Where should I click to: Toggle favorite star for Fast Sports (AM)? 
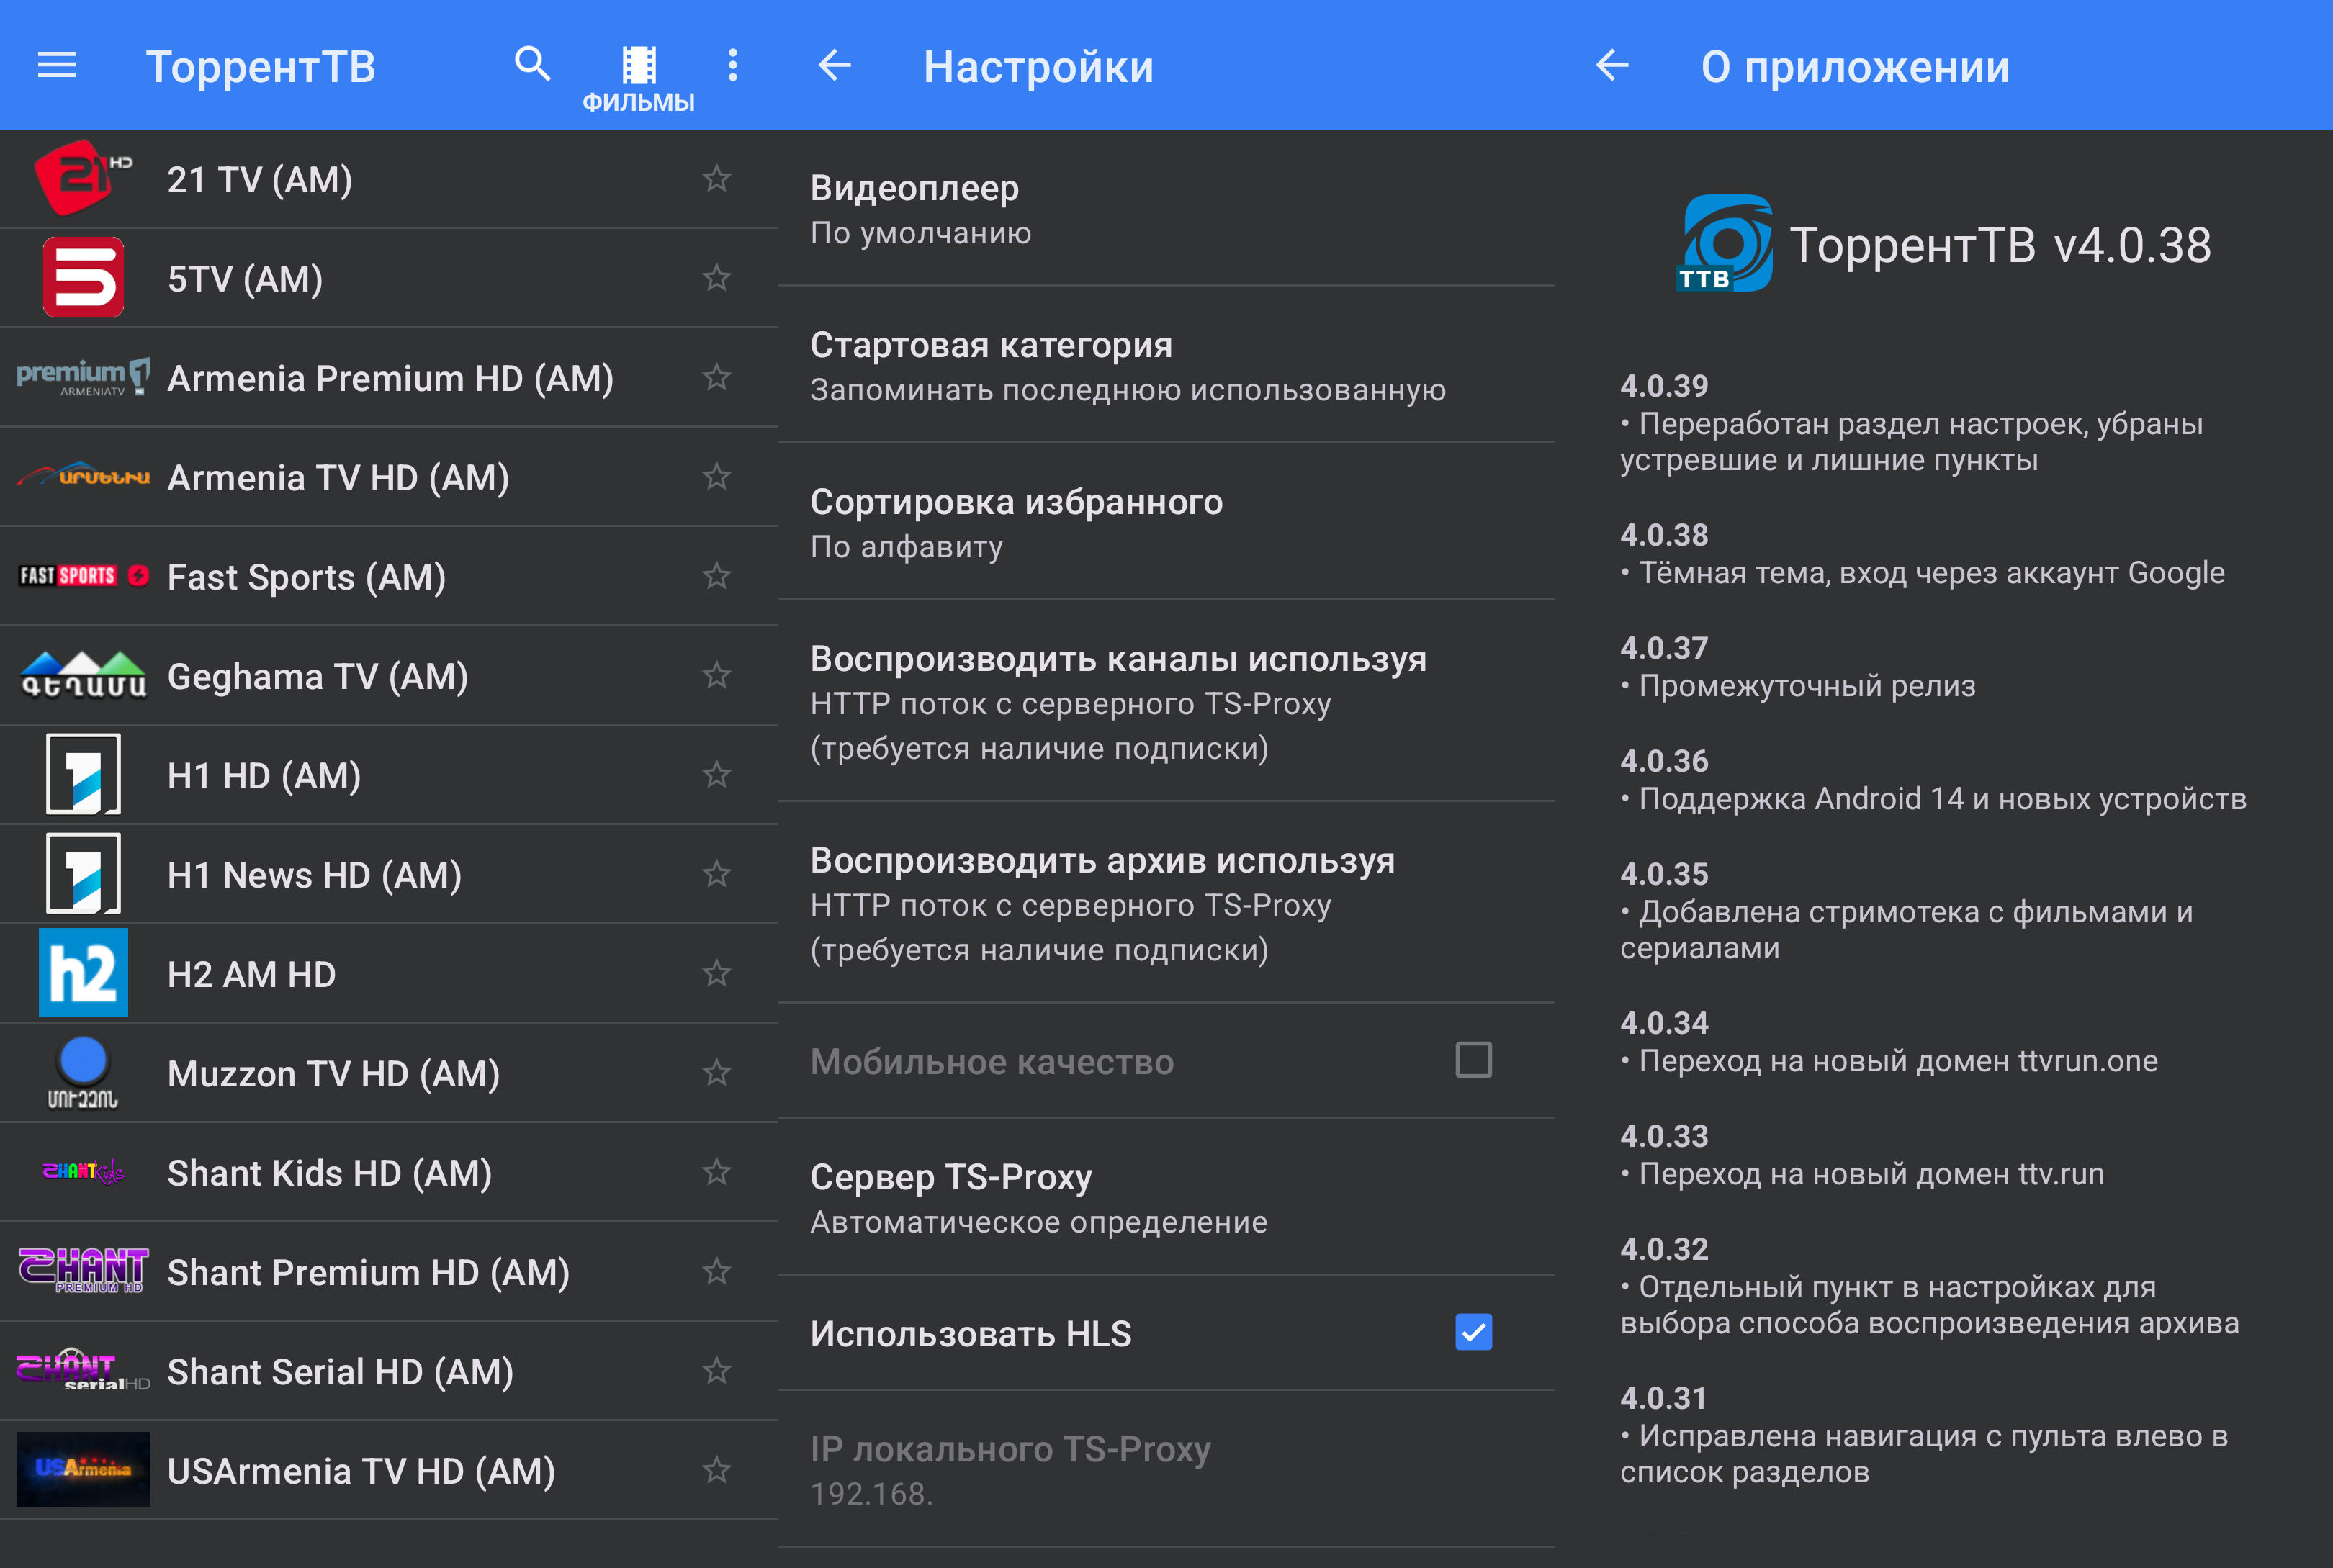point(716,576)
